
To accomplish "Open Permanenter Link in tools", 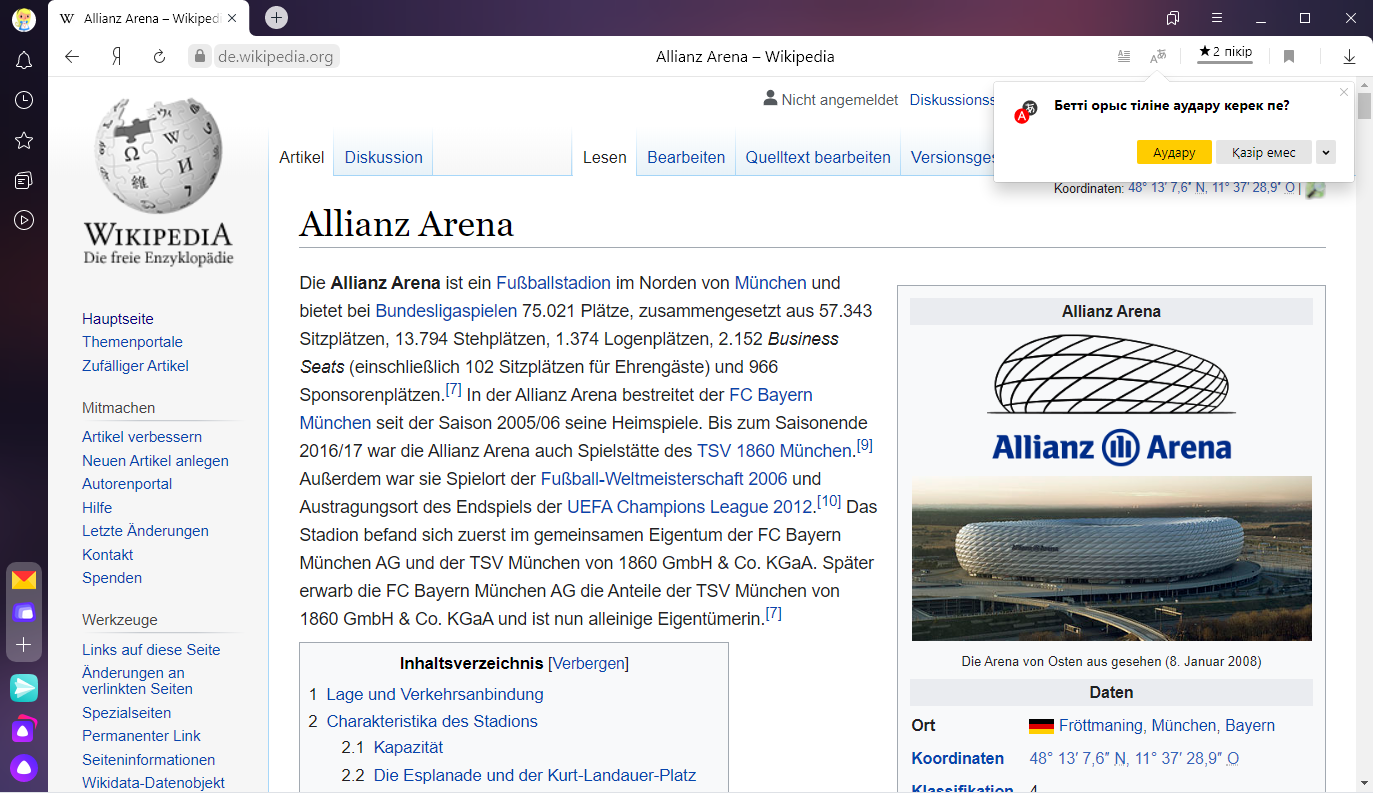I will (x=141, y=736).
